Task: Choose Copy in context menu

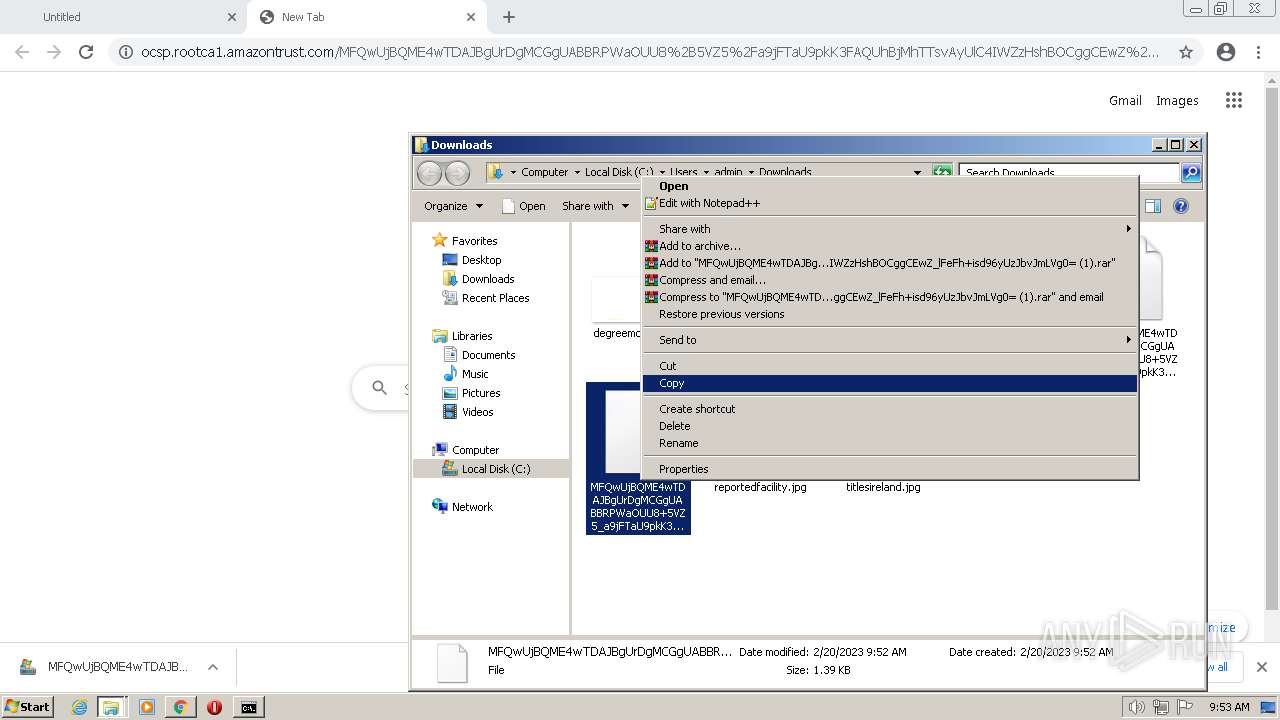Action: [890, 383]
